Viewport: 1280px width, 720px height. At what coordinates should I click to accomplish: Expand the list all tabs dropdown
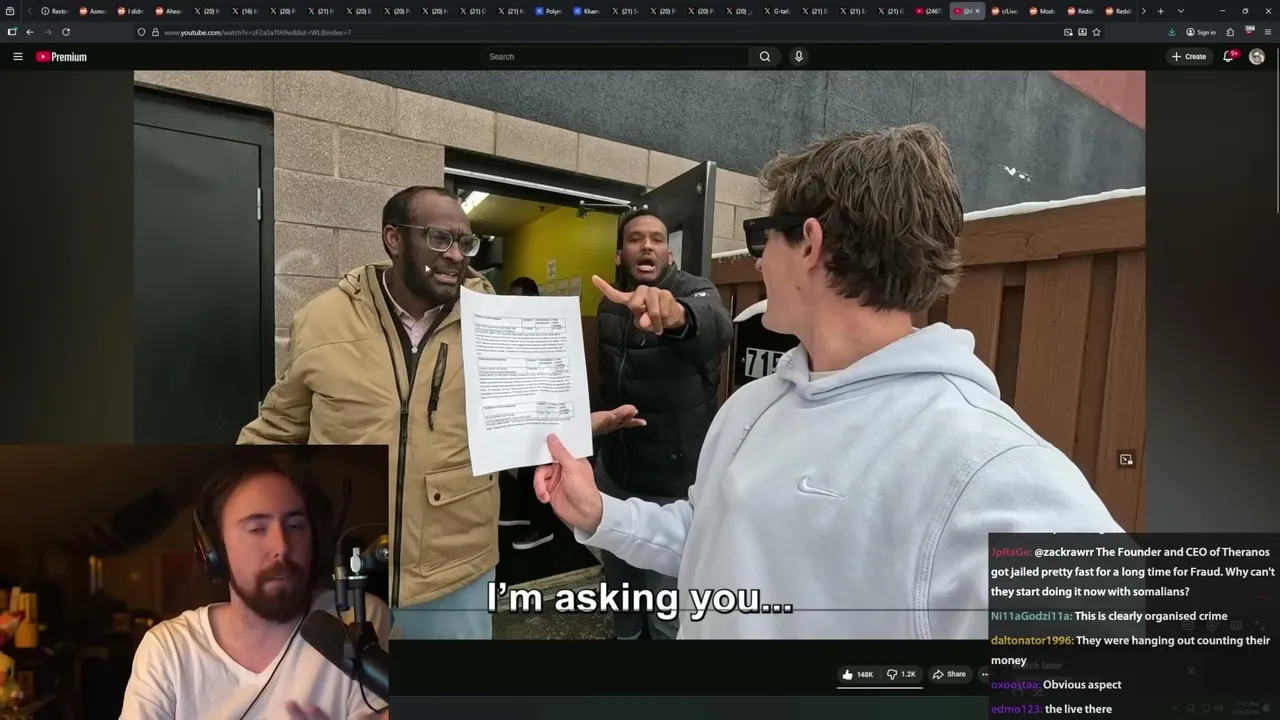point(1181,11)
